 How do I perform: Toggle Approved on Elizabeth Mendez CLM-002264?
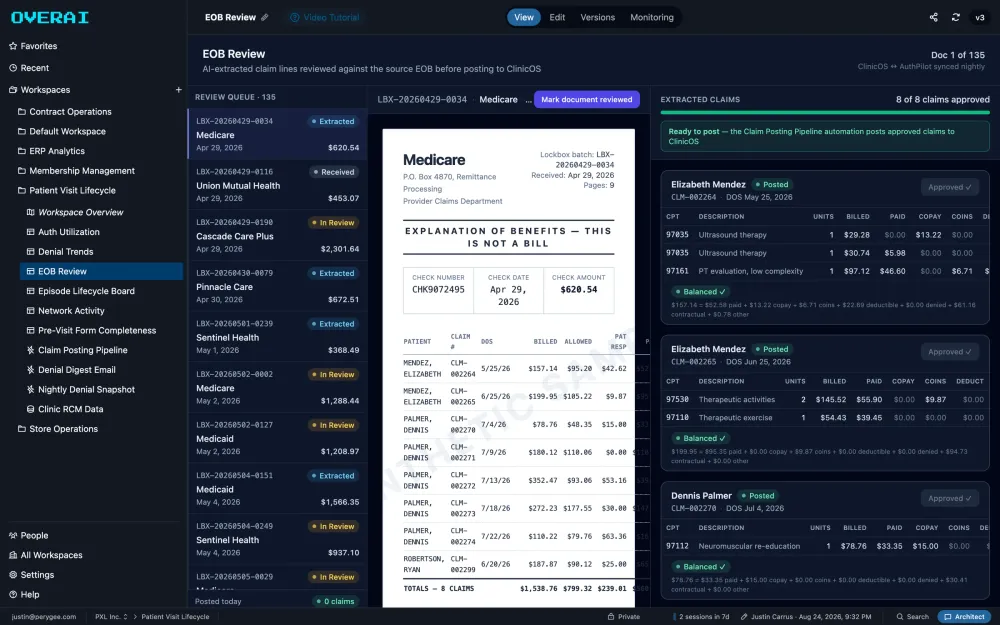point(950,187)
